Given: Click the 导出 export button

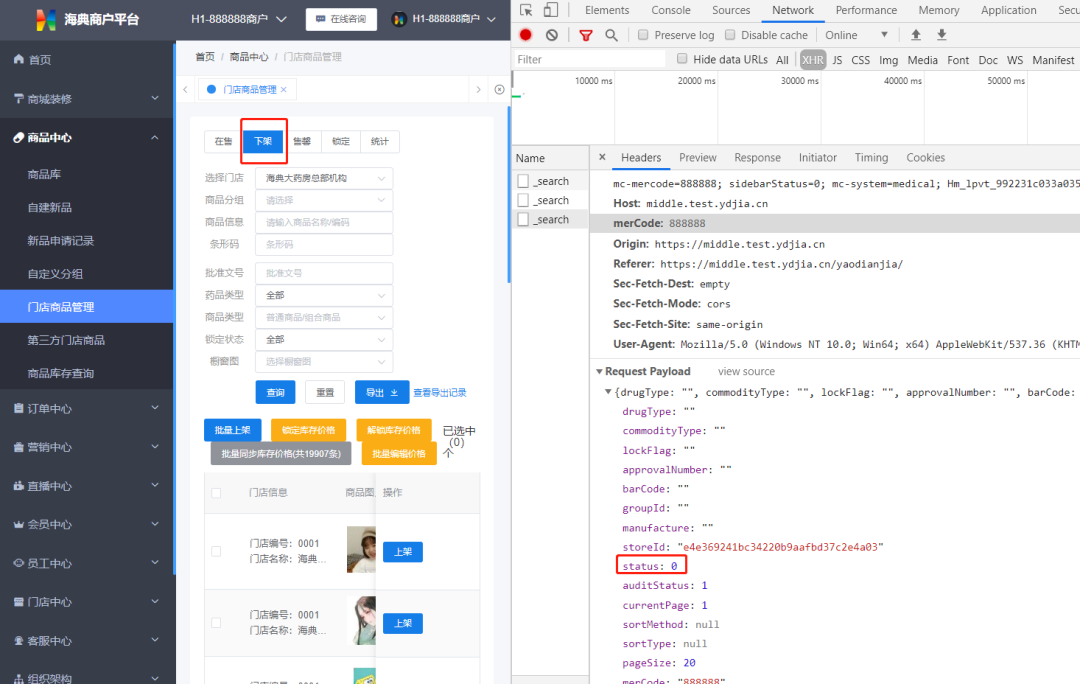Looking at the screenshot, I should coord(382,392).
